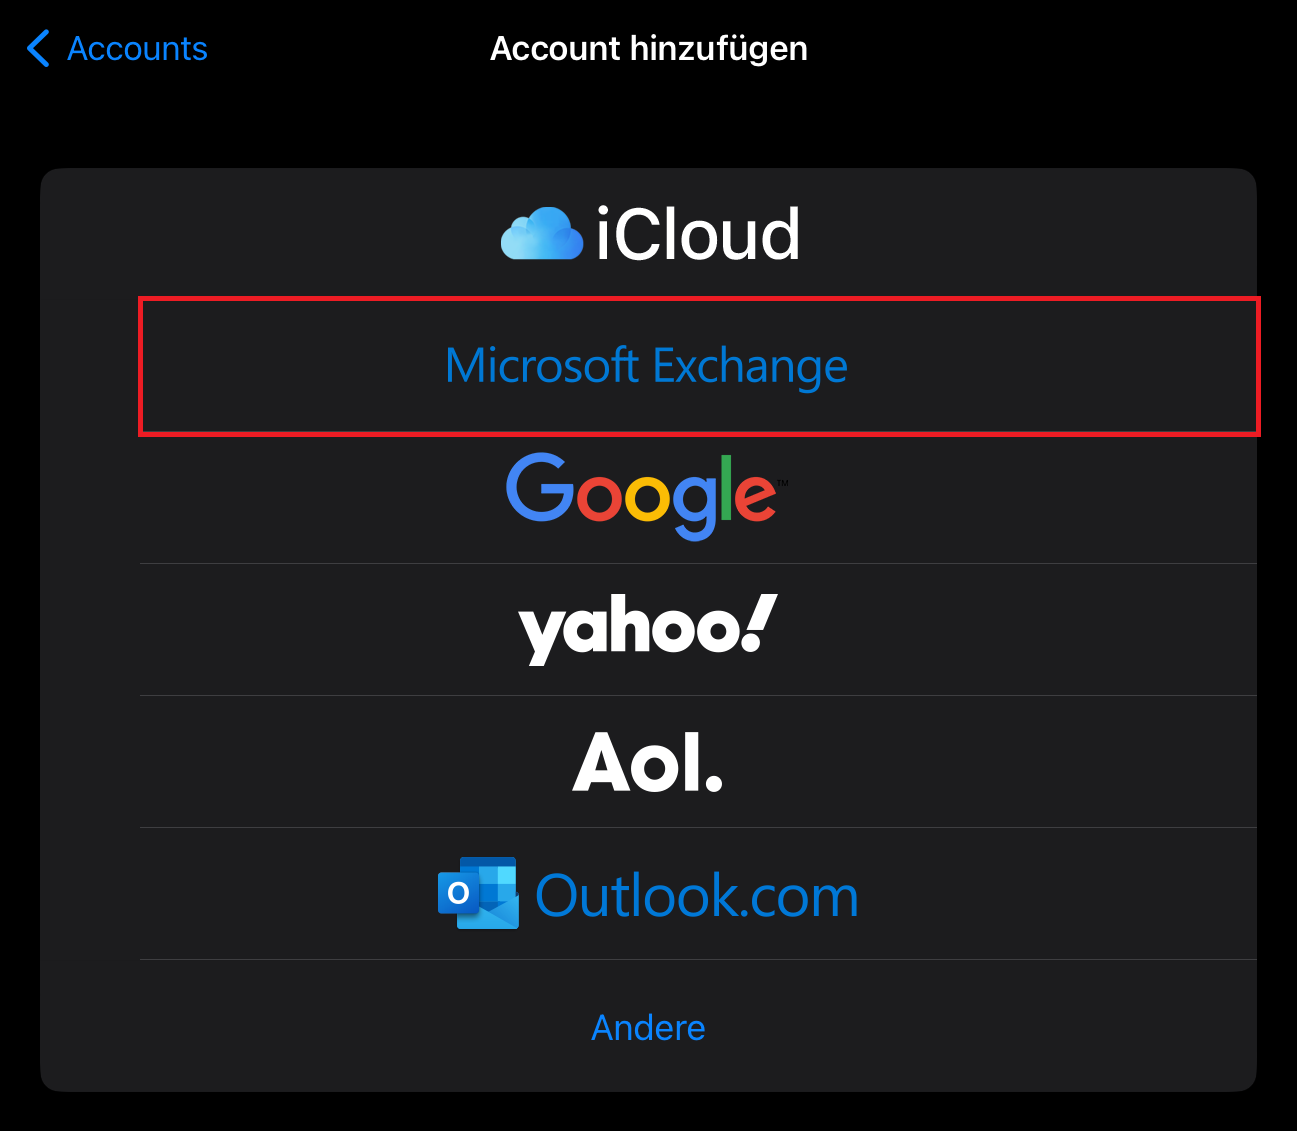
Task: Choose the Aol. logo
Action: click(647, 762)
